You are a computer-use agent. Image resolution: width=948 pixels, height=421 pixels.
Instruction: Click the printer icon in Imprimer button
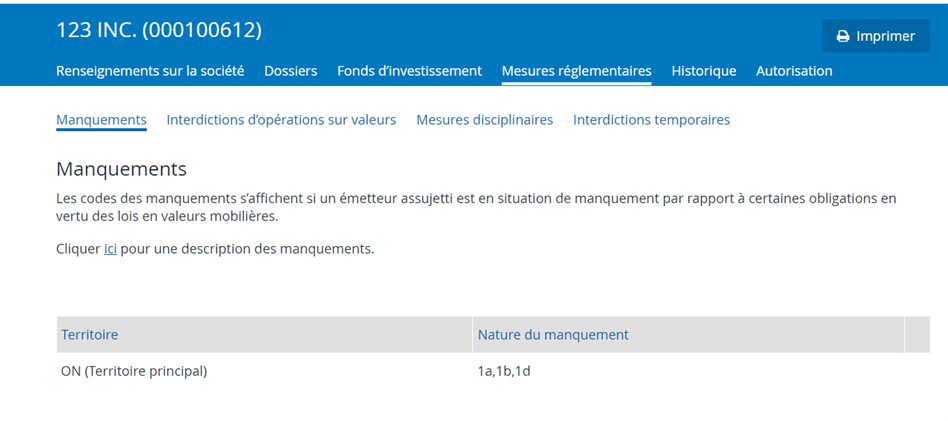[x=843, y=36]
